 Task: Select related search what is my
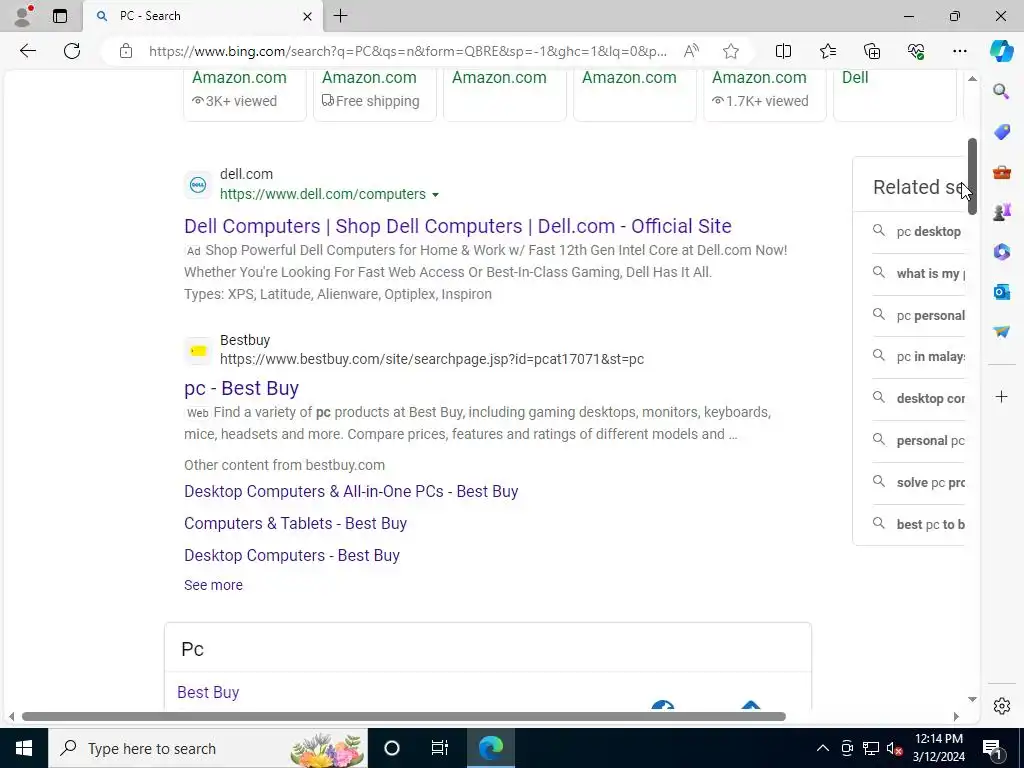919,274
